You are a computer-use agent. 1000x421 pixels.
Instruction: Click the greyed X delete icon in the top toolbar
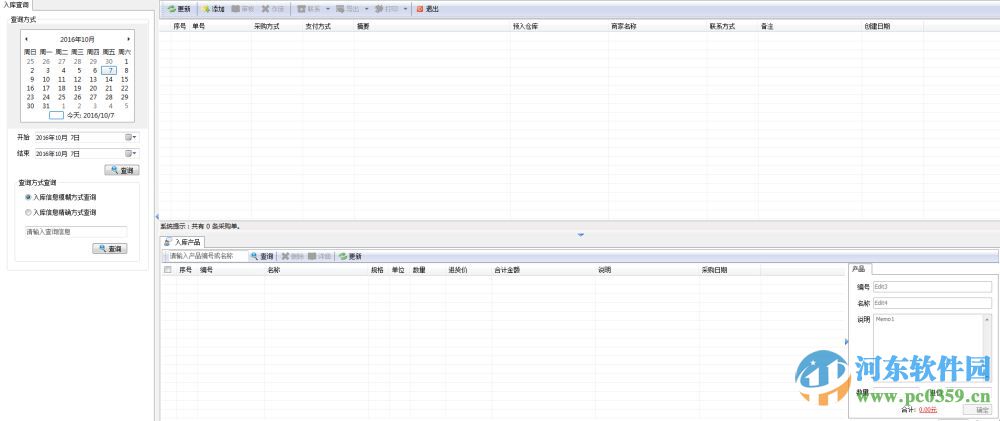coord(267,10)
